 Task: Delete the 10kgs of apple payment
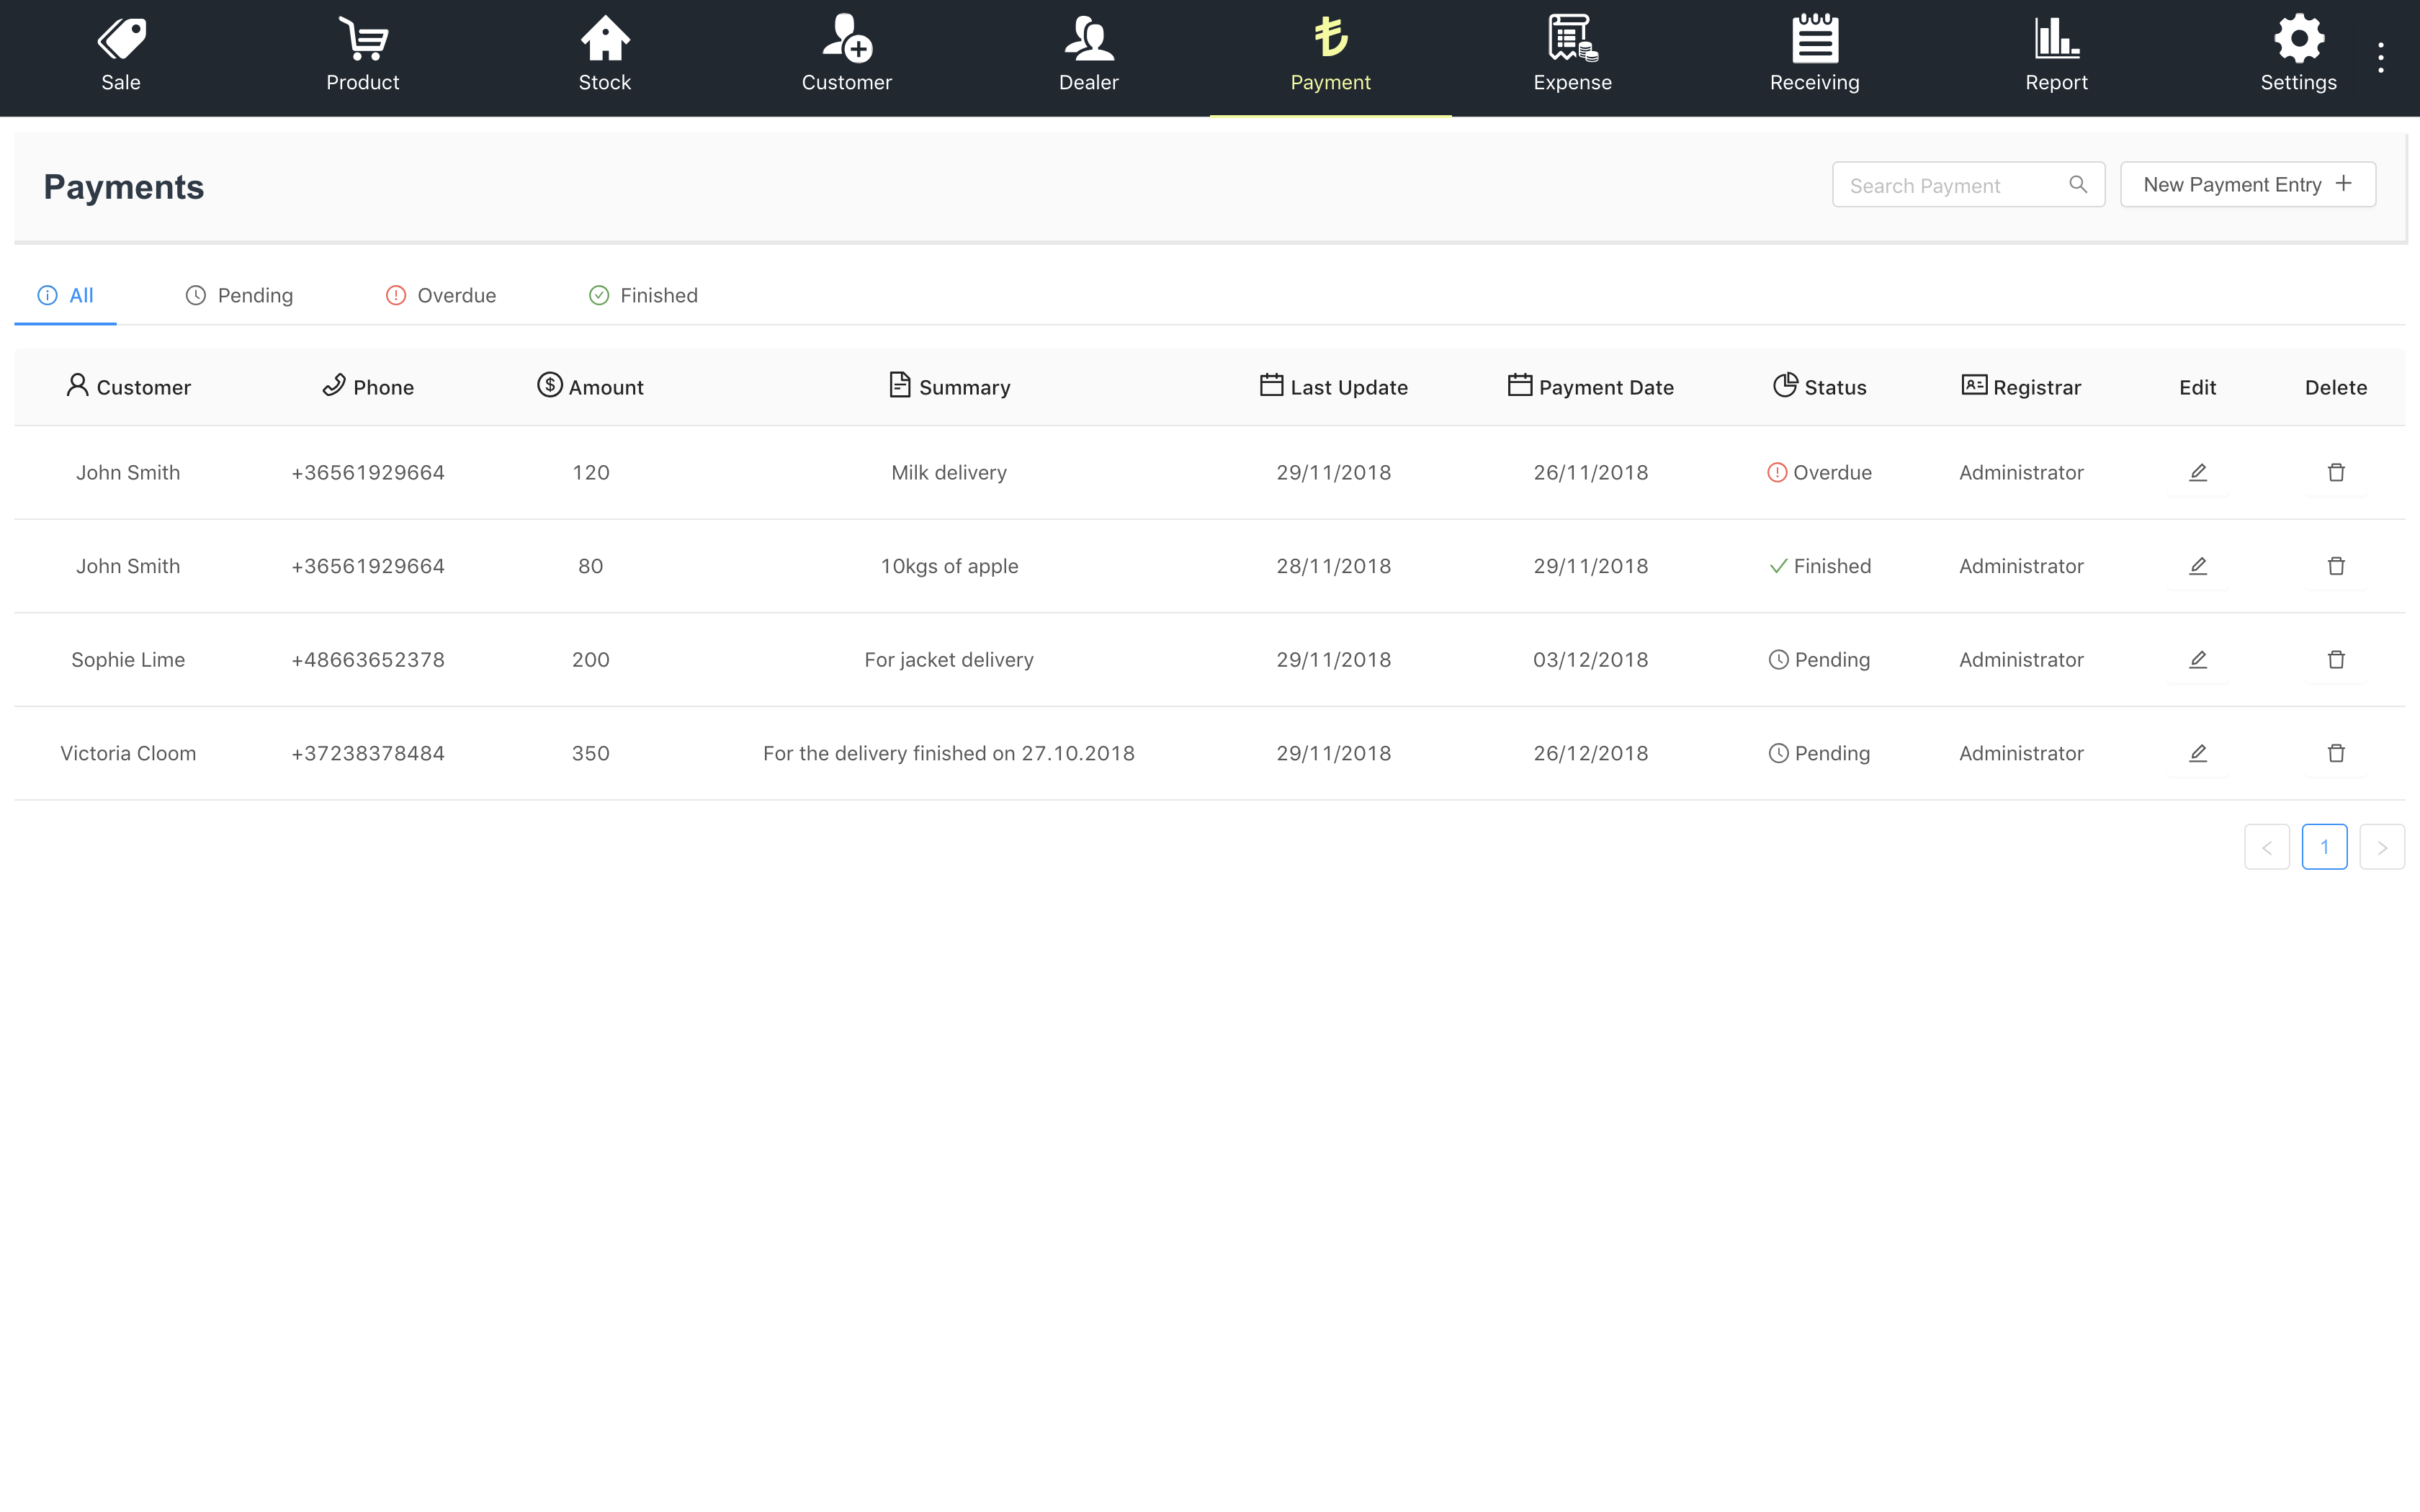point(2336,566)
